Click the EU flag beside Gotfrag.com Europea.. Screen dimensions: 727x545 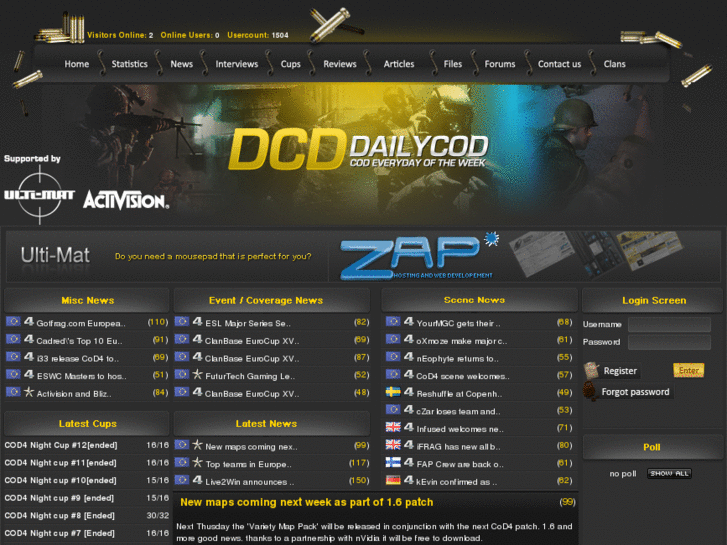coord(13,321)
